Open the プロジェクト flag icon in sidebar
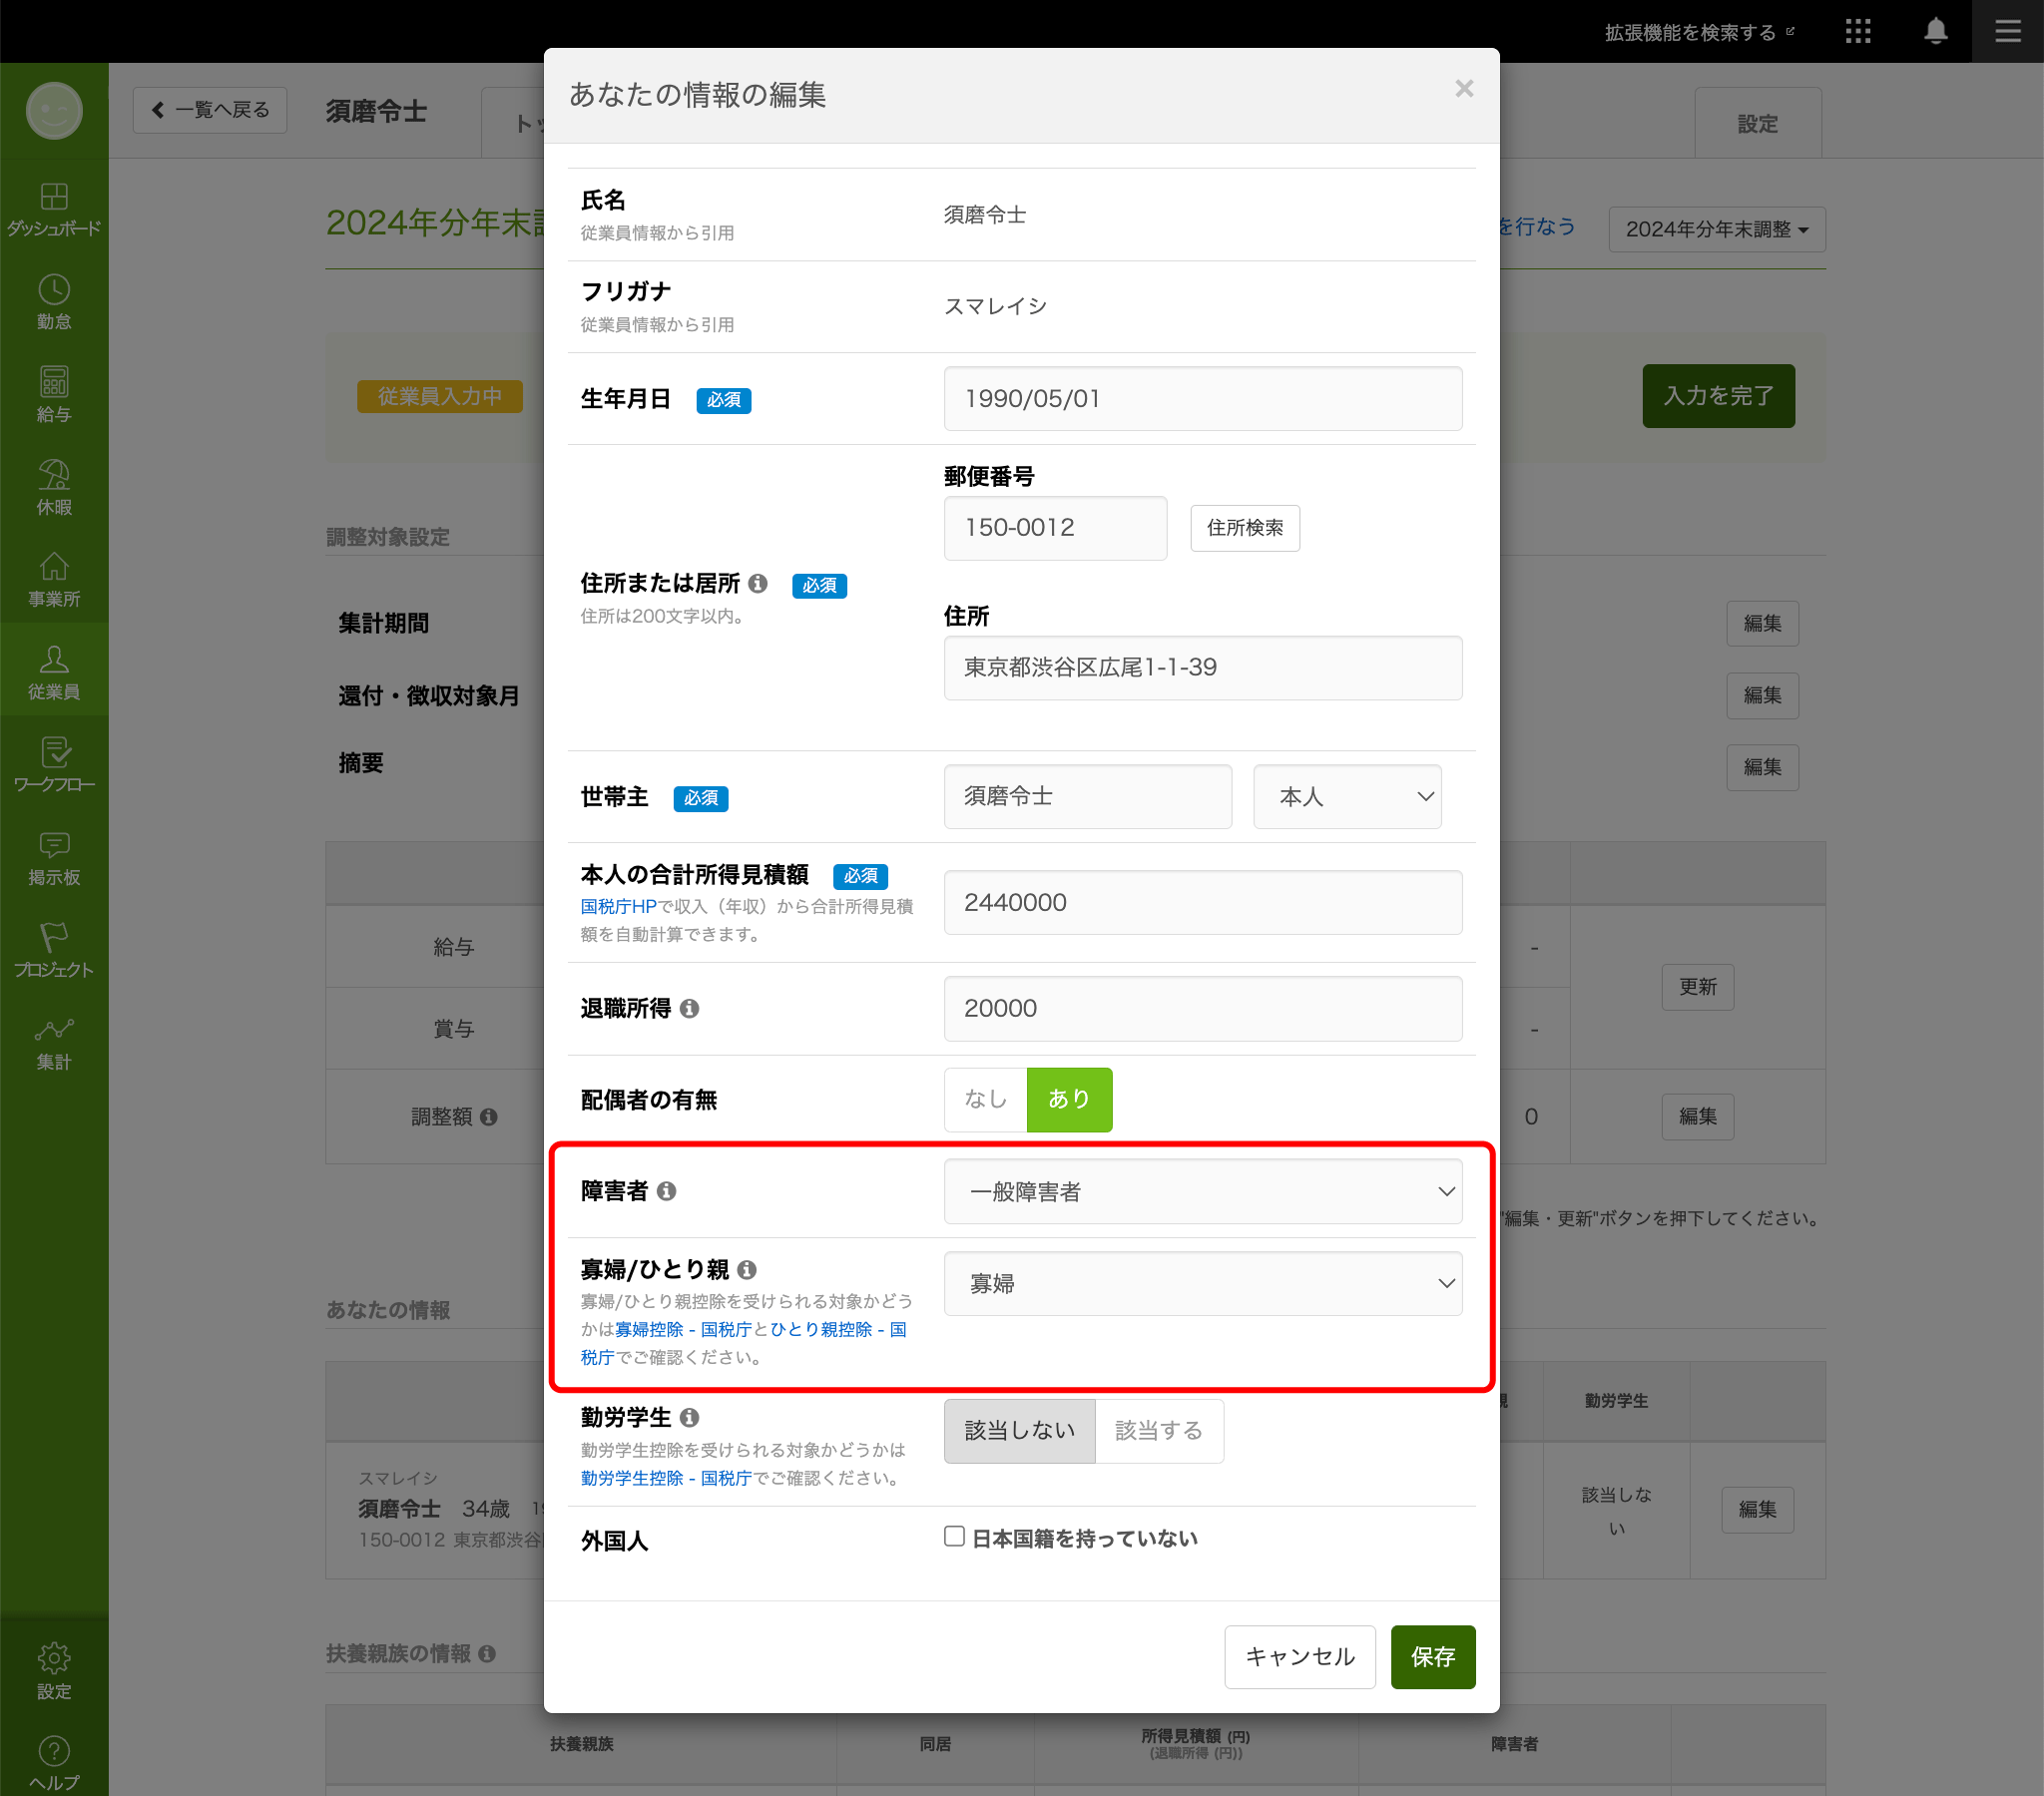Screen dimensions: 2044x1796 54,949
